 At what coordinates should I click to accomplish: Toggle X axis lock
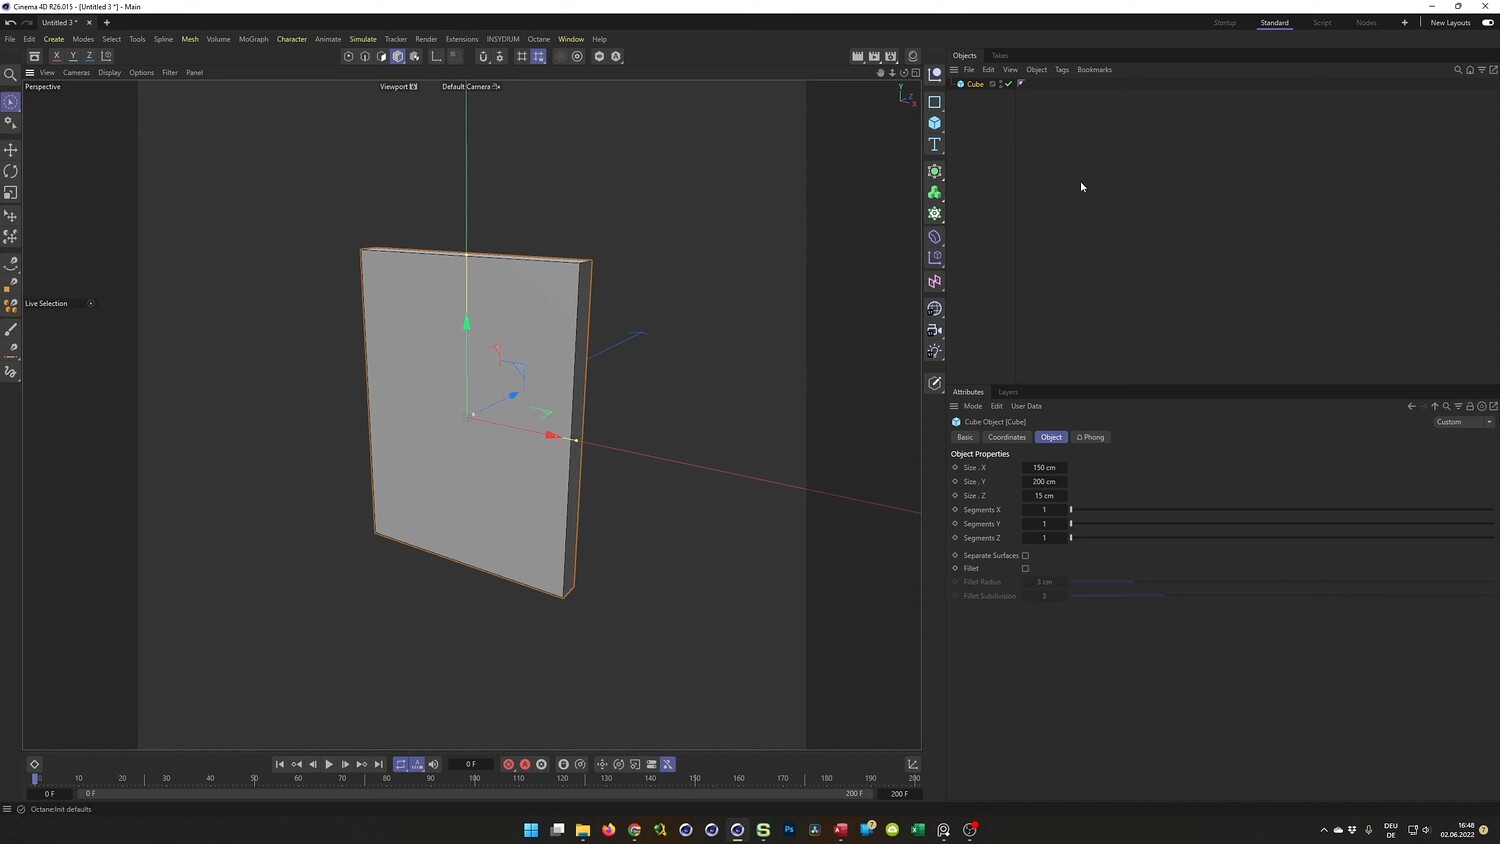pyautogui.click(x=56, y=57)
